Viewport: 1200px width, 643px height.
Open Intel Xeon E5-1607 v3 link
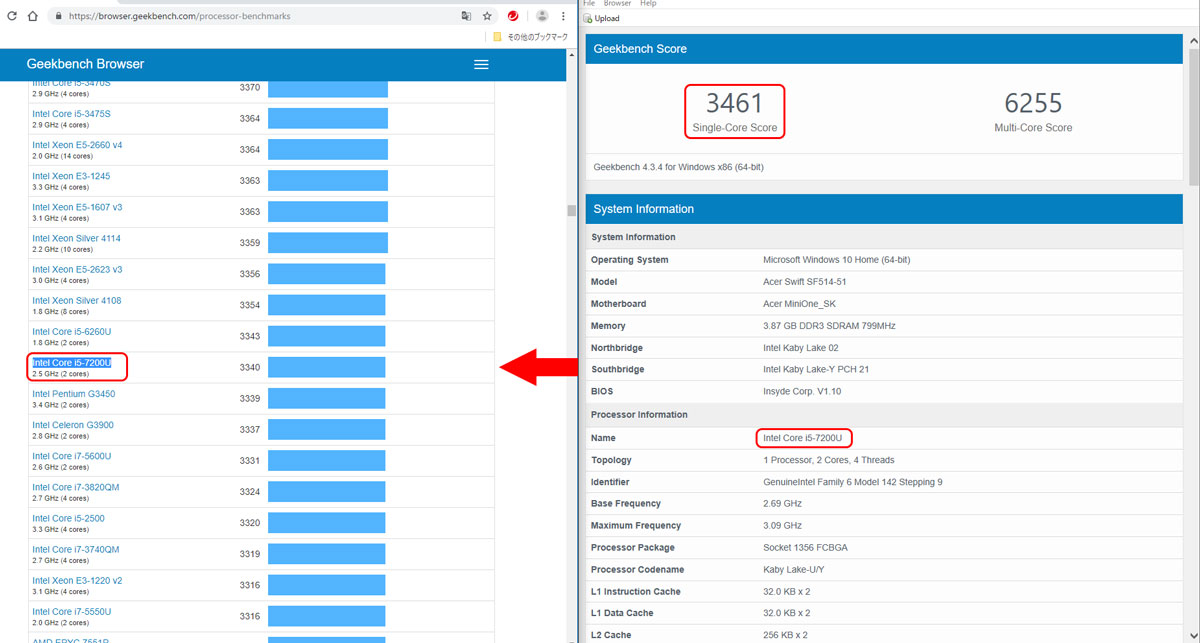click(77, 207)
